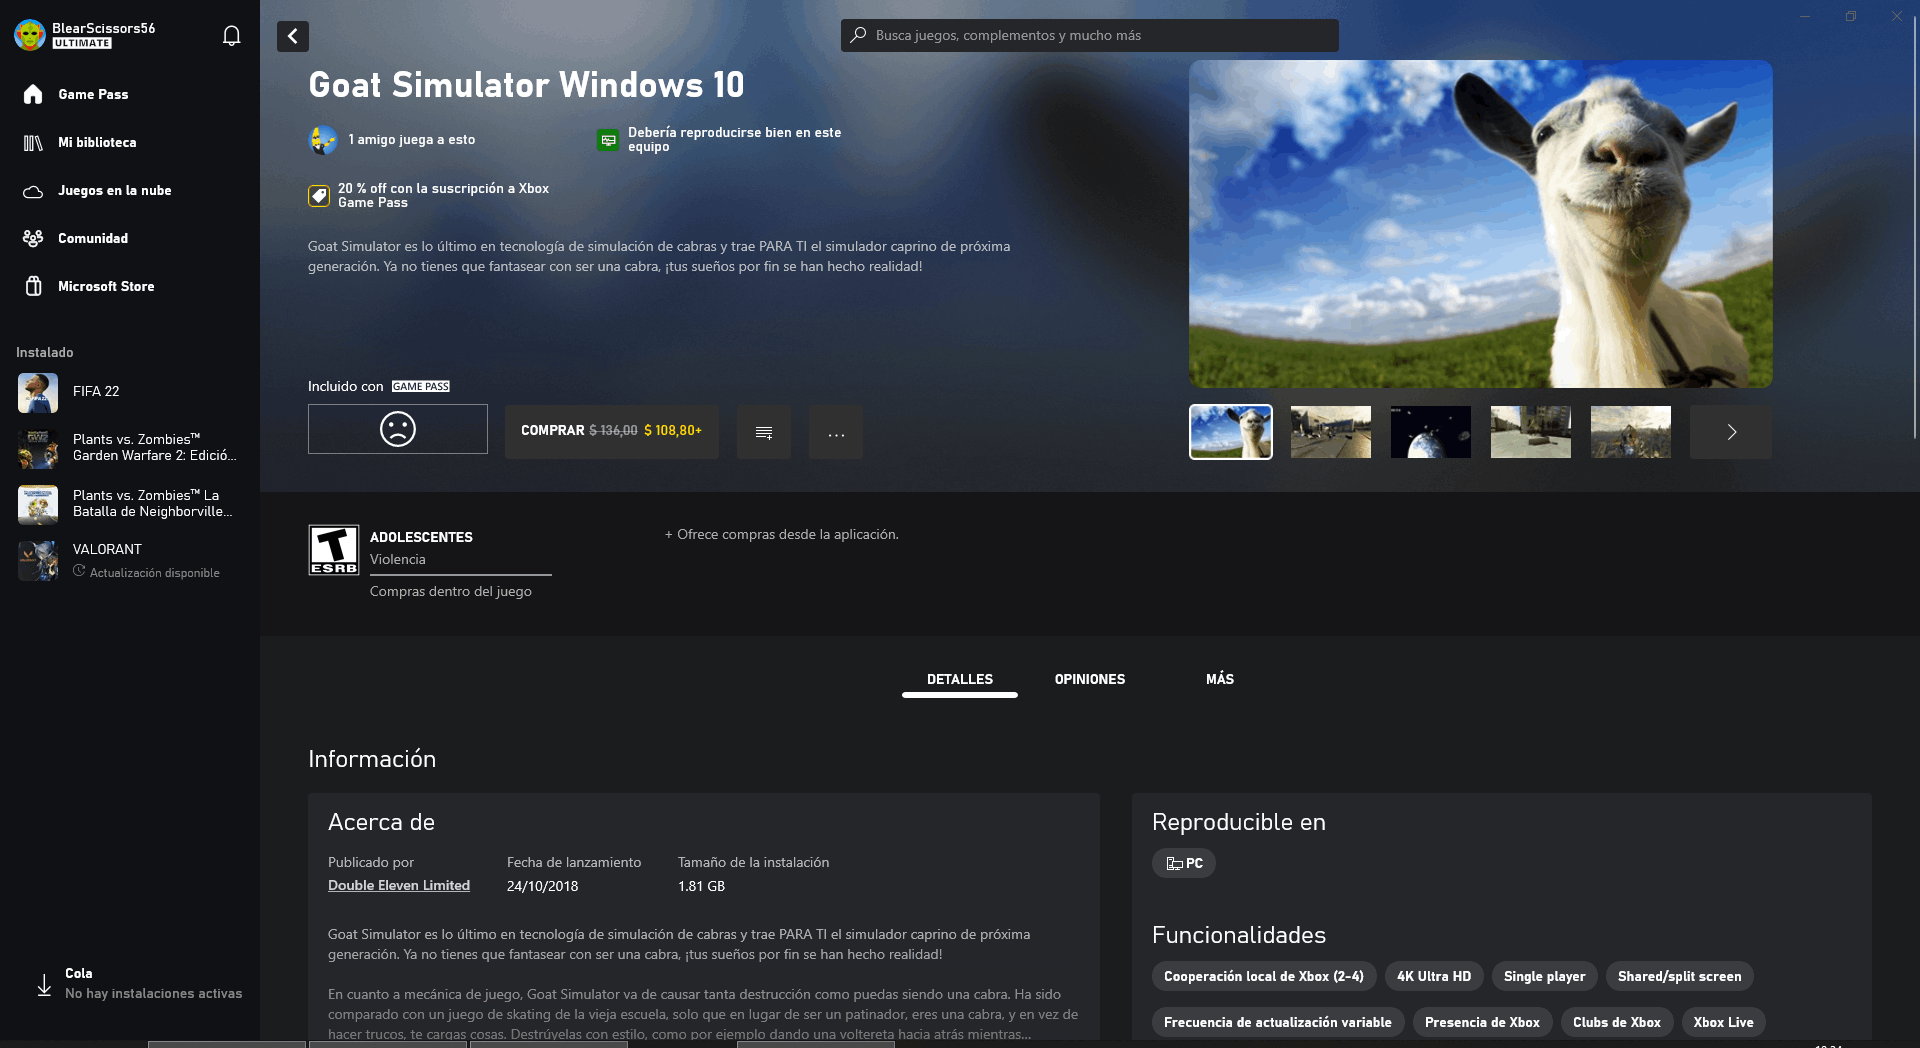The image size is (1920, 1048).
Task: Open Double Eleven Limited publisher link
Action: (399, 885)
